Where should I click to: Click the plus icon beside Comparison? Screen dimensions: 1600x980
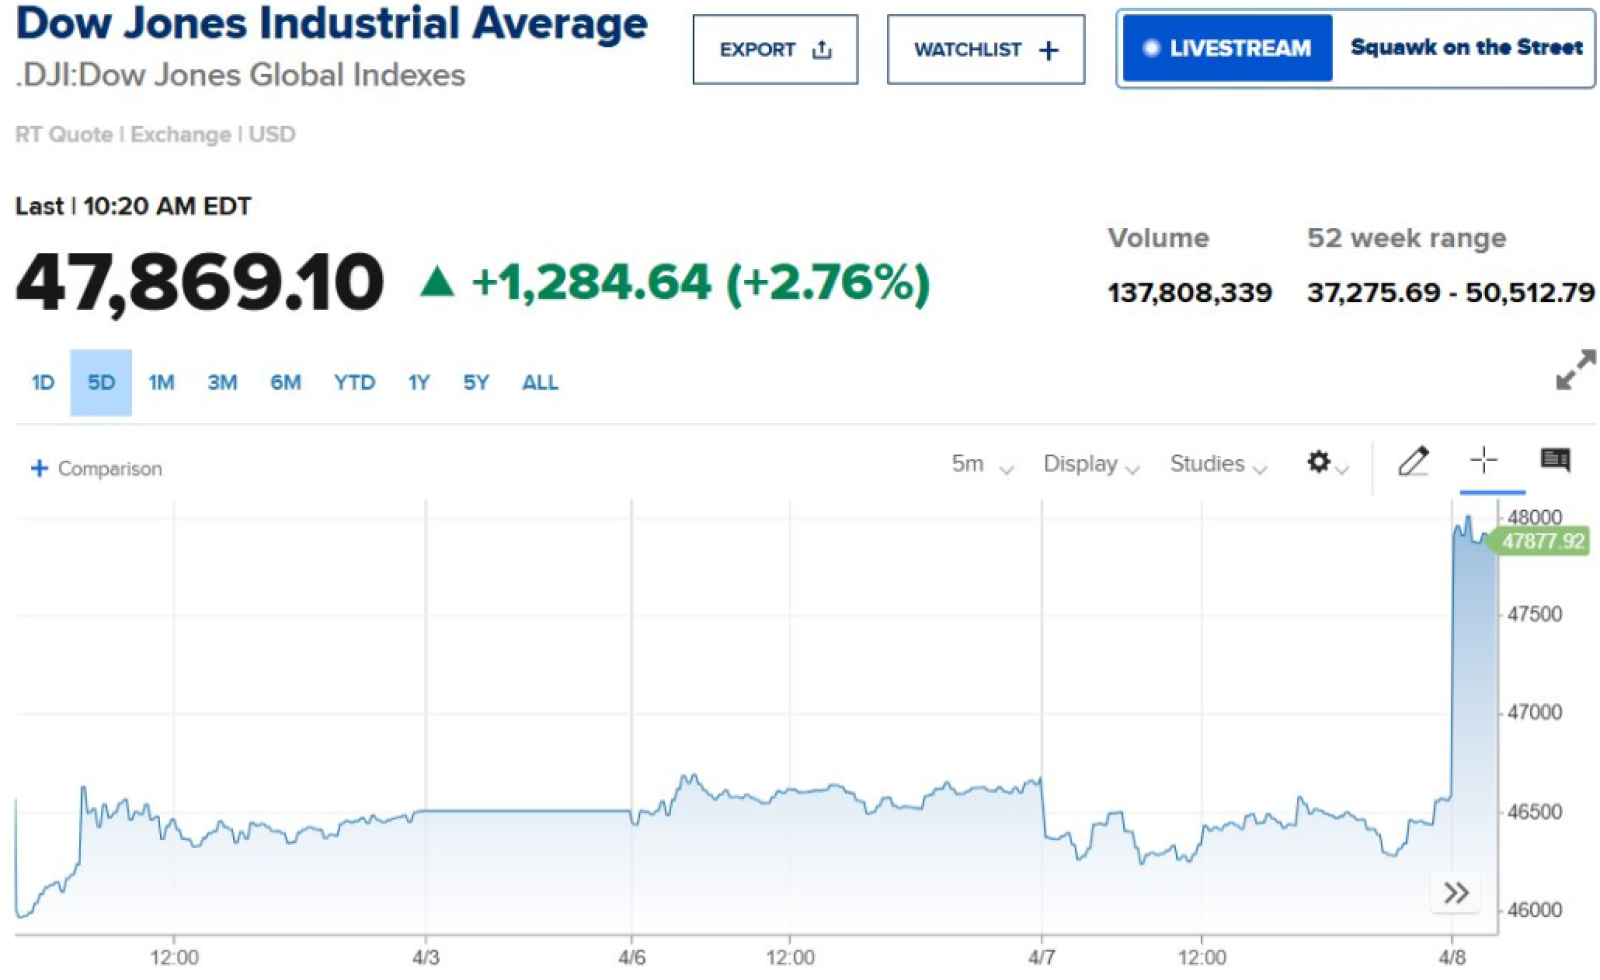39,468
